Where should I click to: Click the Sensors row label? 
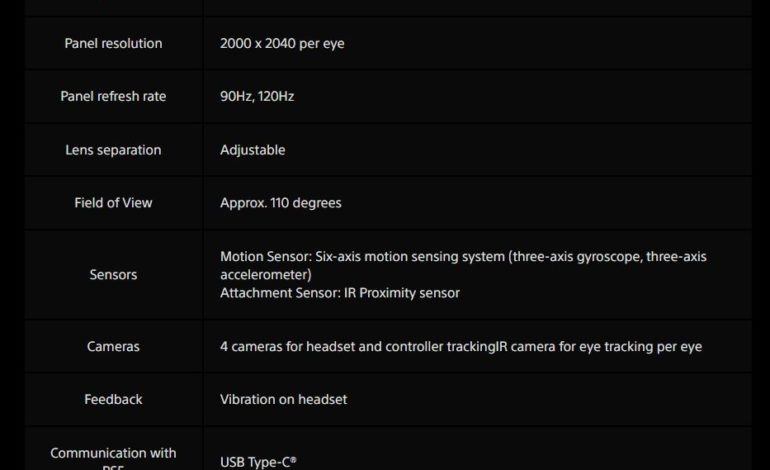[113, 274]
